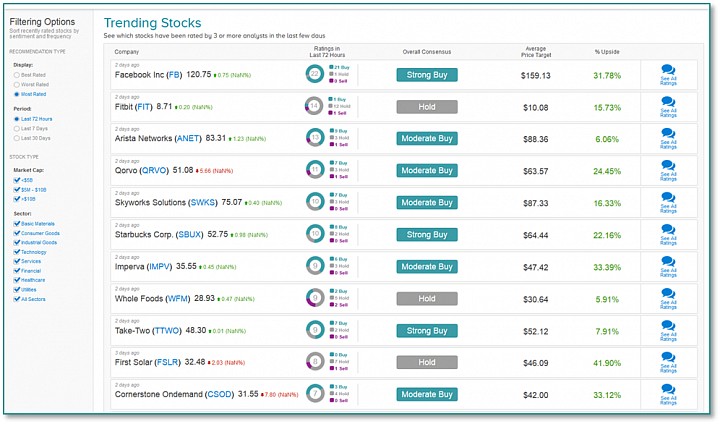The image size is (720, 424).
Task: Toggle the Industrial Goods sector checkbox
Action: point(17,243)
